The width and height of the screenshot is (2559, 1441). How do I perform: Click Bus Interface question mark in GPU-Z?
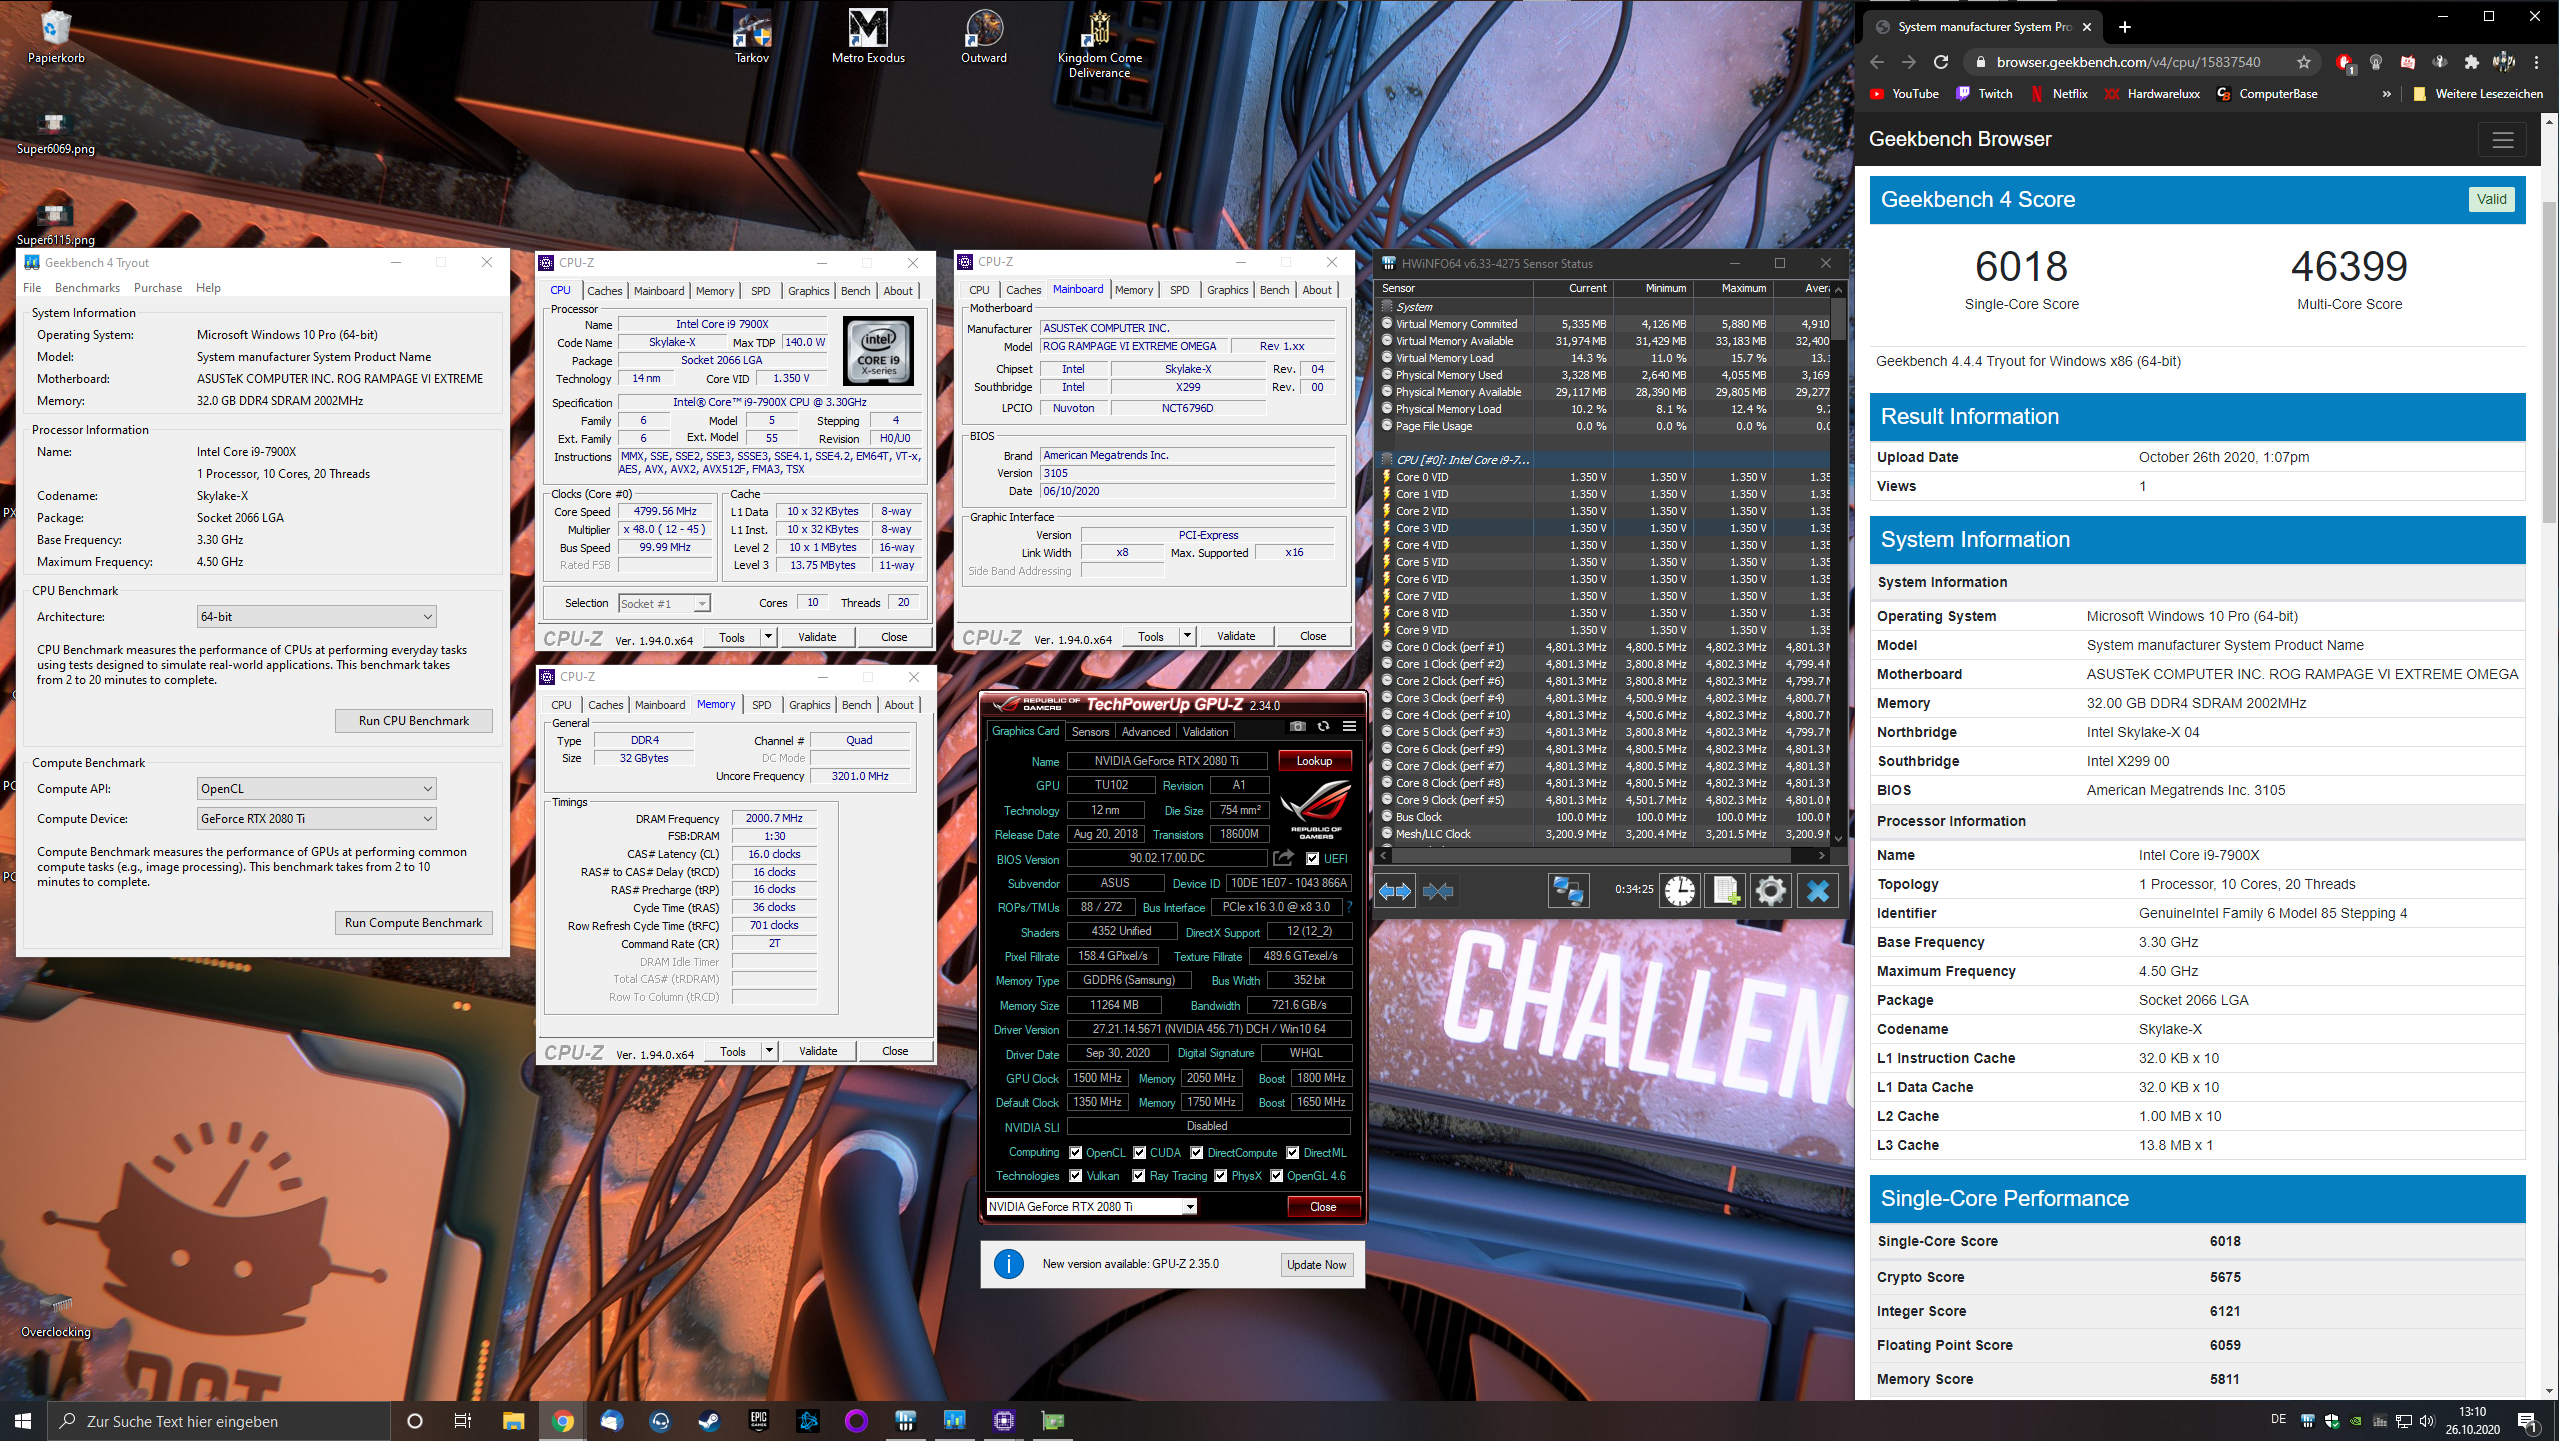[x=1349, y=907]
